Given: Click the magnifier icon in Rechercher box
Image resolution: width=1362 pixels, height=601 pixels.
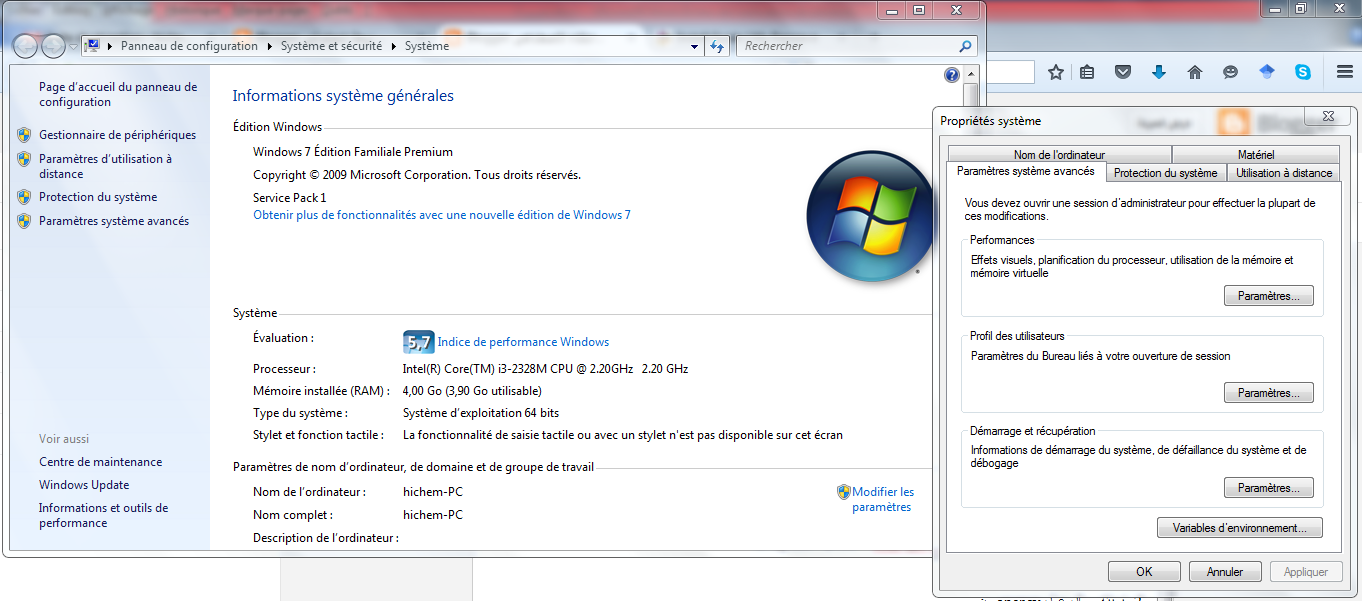Looking at the screenshot, I should (x=965, y=46).
